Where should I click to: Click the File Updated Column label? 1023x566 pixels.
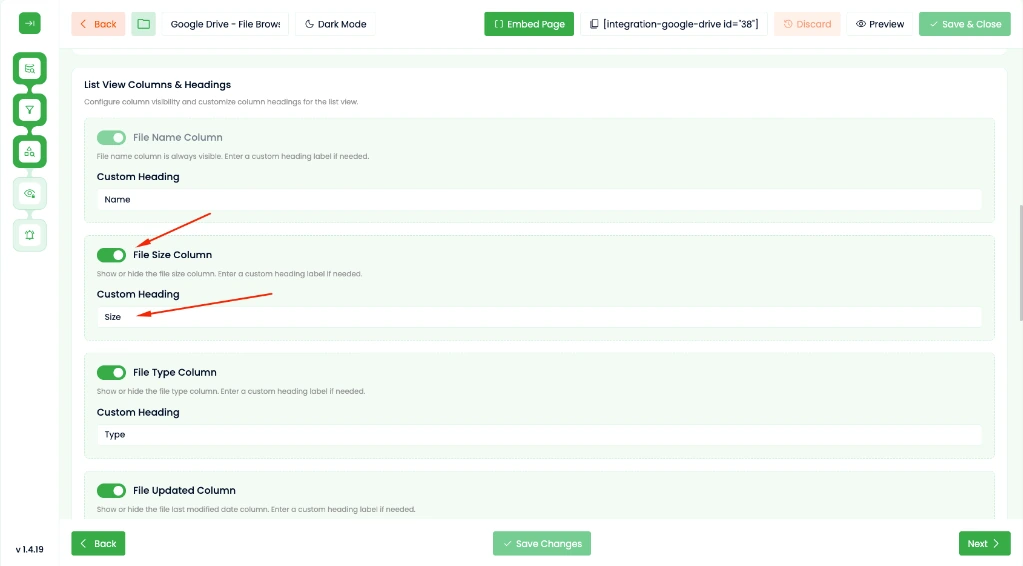[184, 490]
